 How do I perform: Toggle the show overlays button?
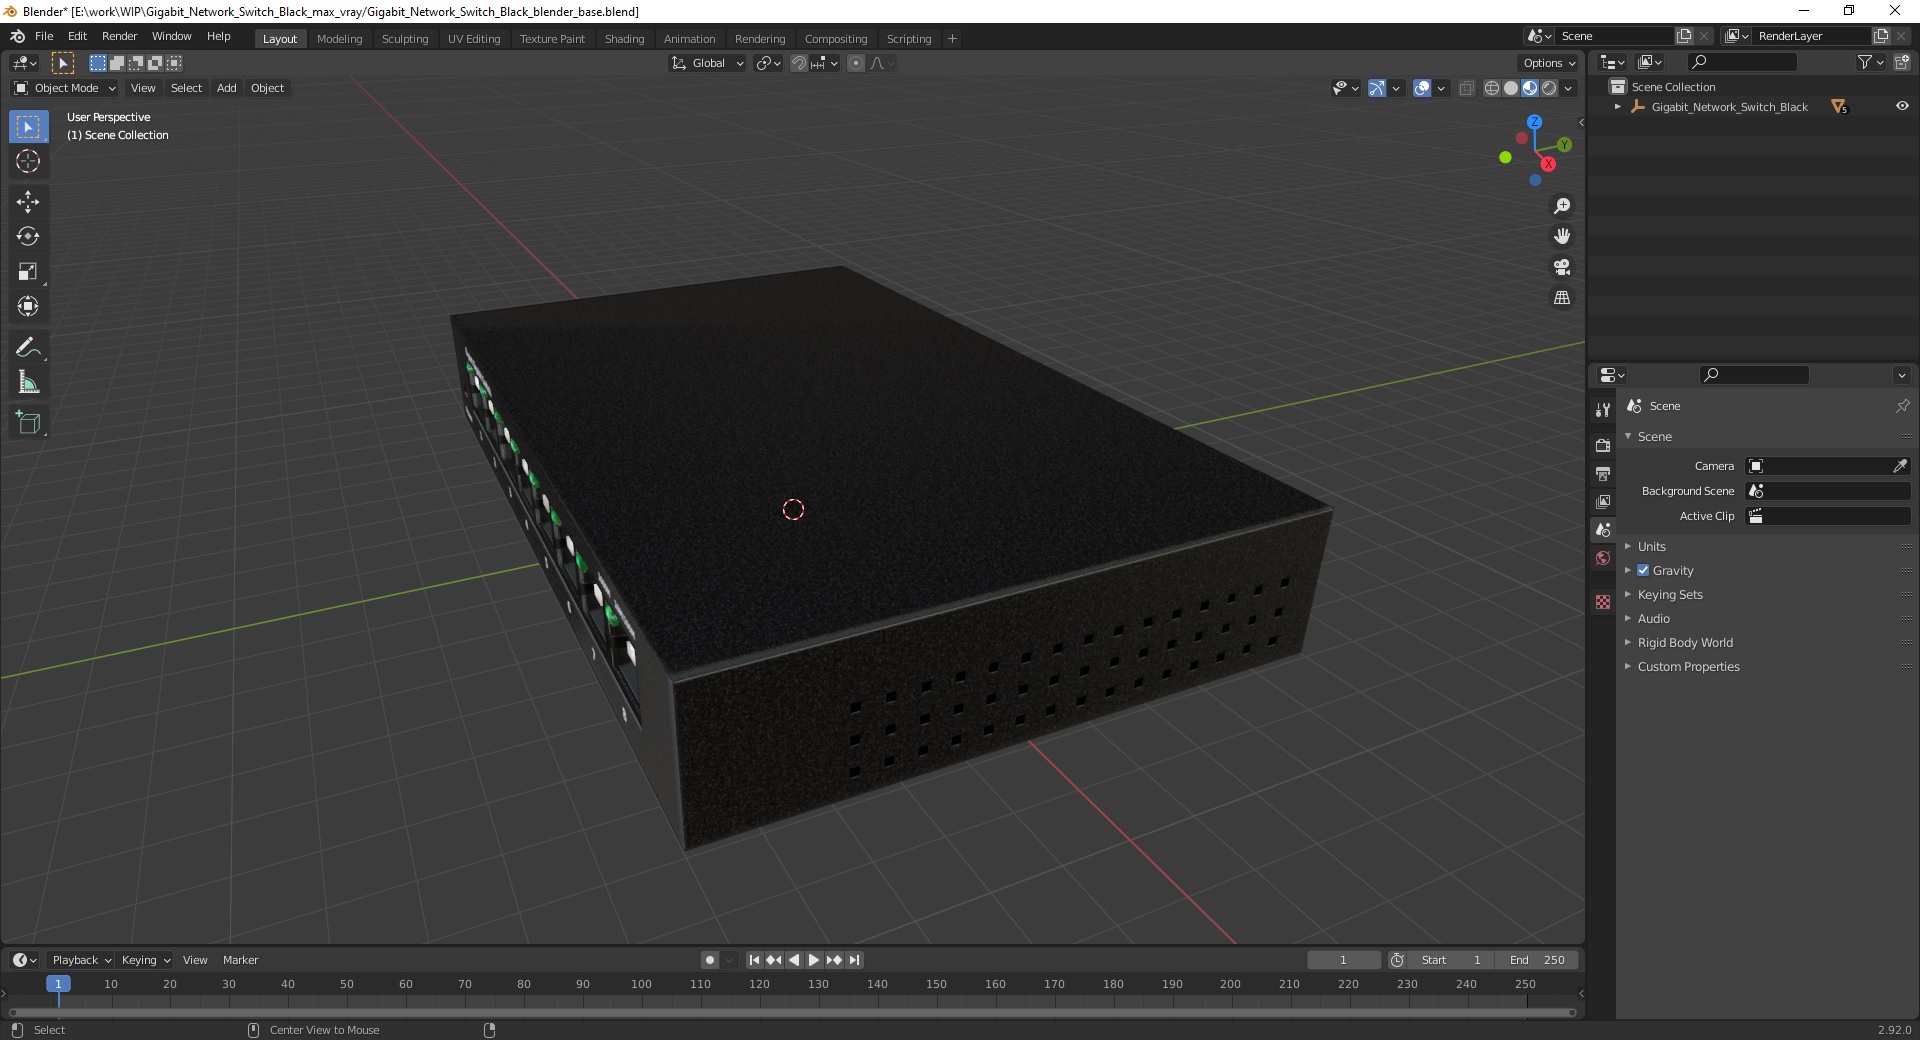pos(1422,88)
